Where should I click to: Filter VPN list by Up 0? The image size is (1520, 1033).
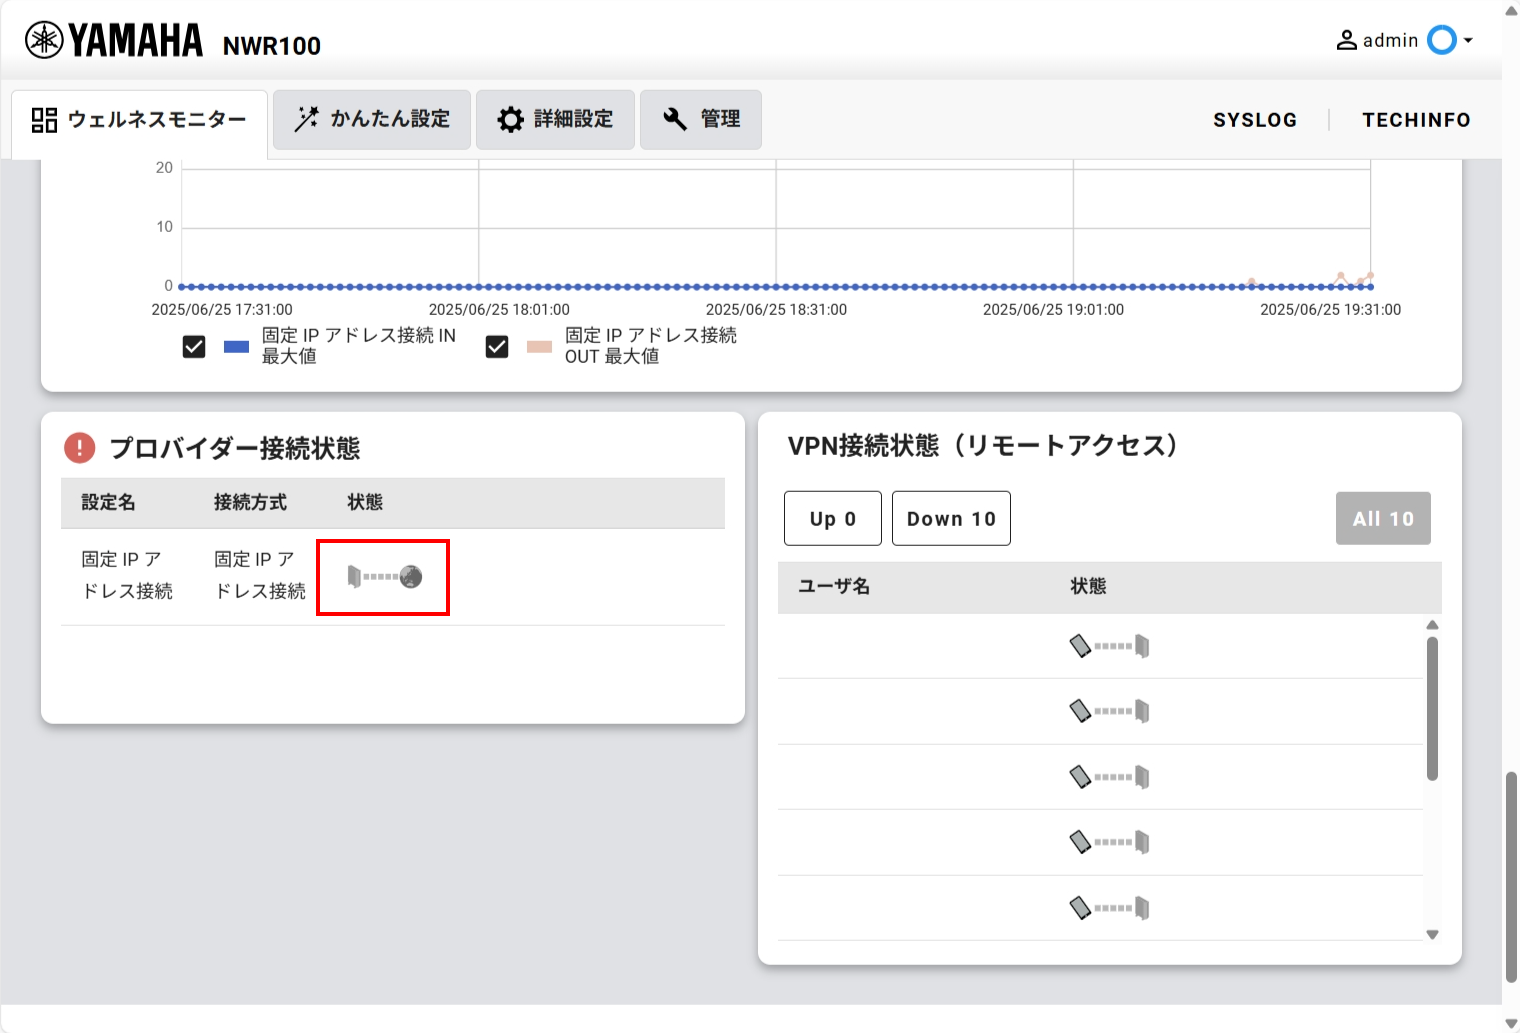click(x=832, y=518)
